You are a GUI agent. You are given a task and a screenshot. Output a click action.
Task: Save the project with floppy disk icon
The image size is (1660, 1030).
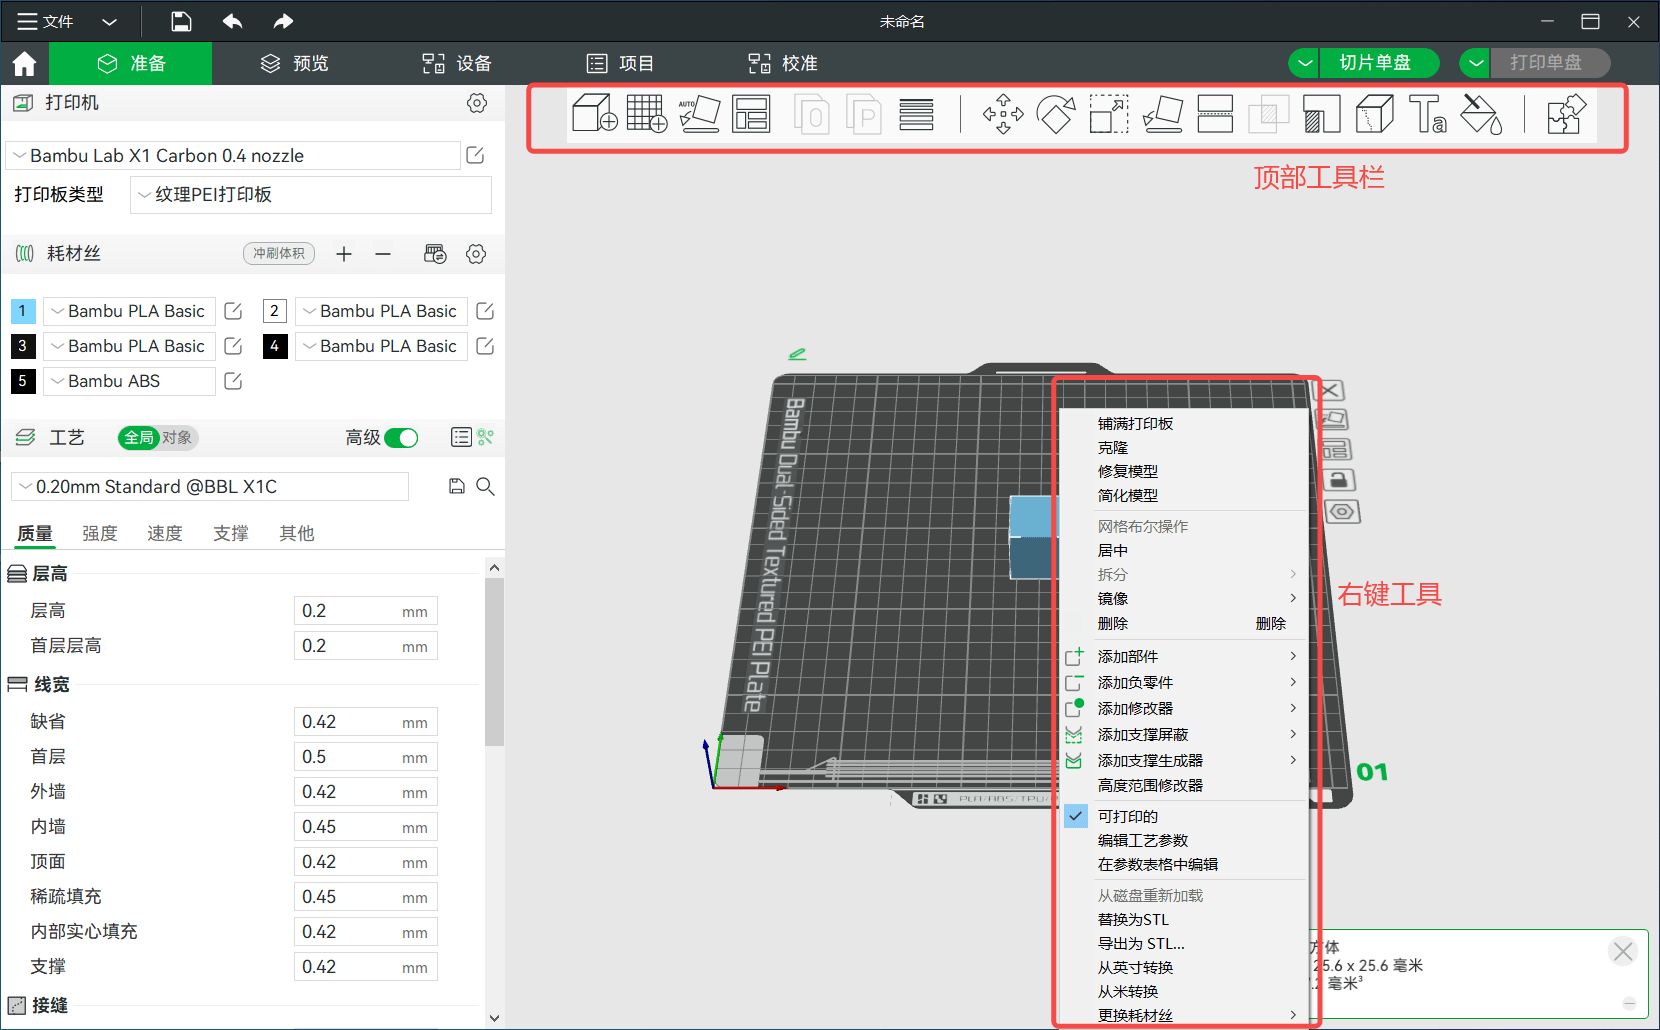pos(181,21)
